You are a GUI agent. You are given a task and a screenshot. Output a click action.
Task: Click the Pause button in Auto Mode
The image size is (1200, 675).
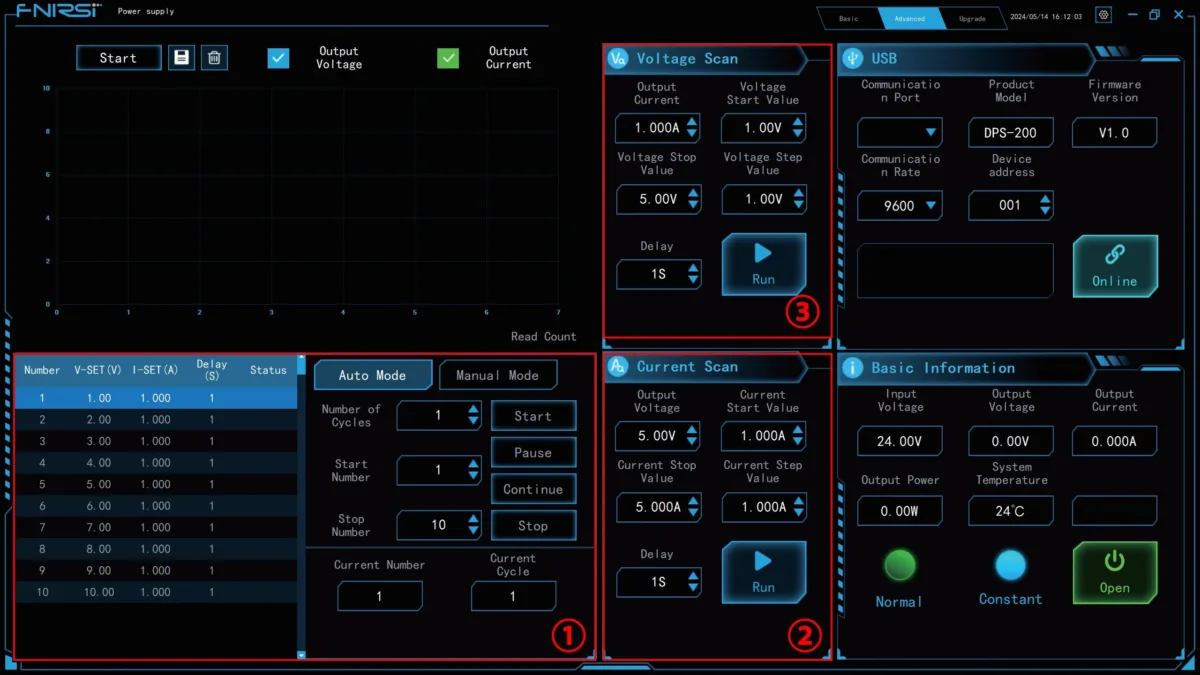pyautogui.click(x=533, y=452)
